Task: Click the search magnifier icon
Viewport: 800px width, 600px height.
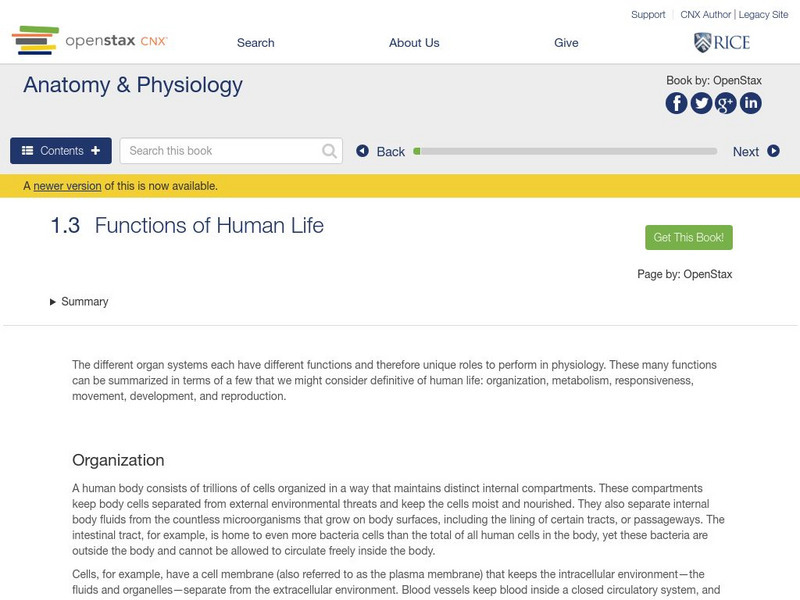Action: point(330,151)
